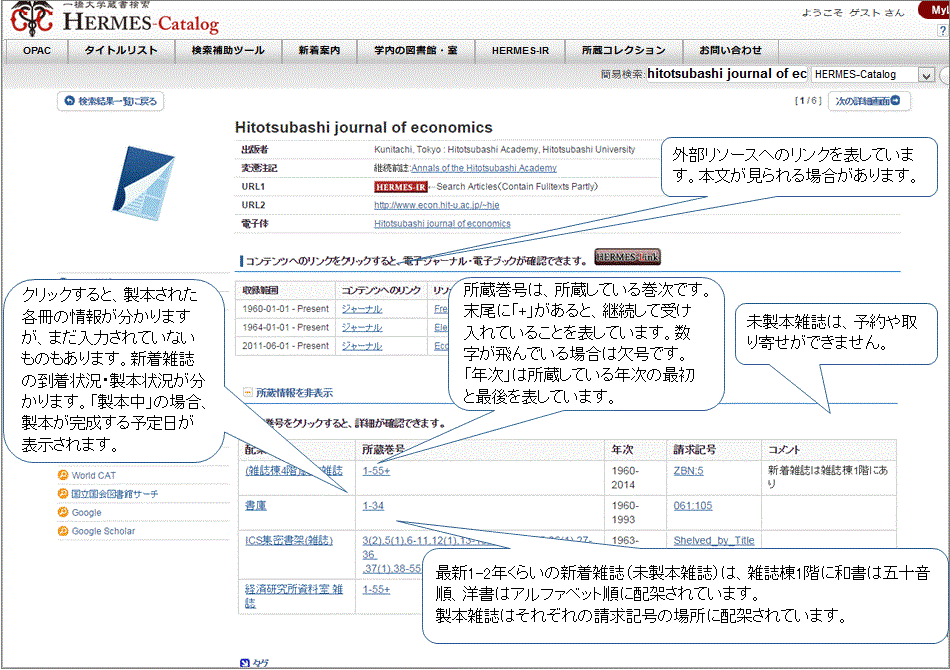Image resolution: width=950 pixels, height=670 pixels.
Task: Open the 新着案内 tab
Action: click(319, 51)
